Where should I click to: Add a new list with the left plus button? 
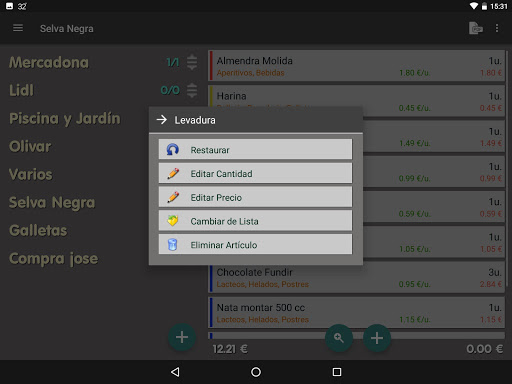click(182, 337)
